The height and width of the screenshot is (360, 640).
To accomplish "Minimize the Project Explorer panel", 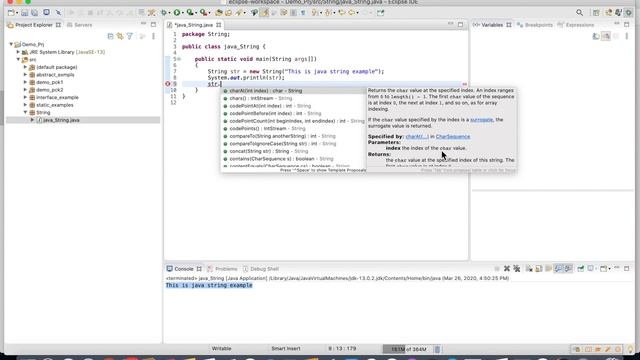I will (x=143, y=24).
